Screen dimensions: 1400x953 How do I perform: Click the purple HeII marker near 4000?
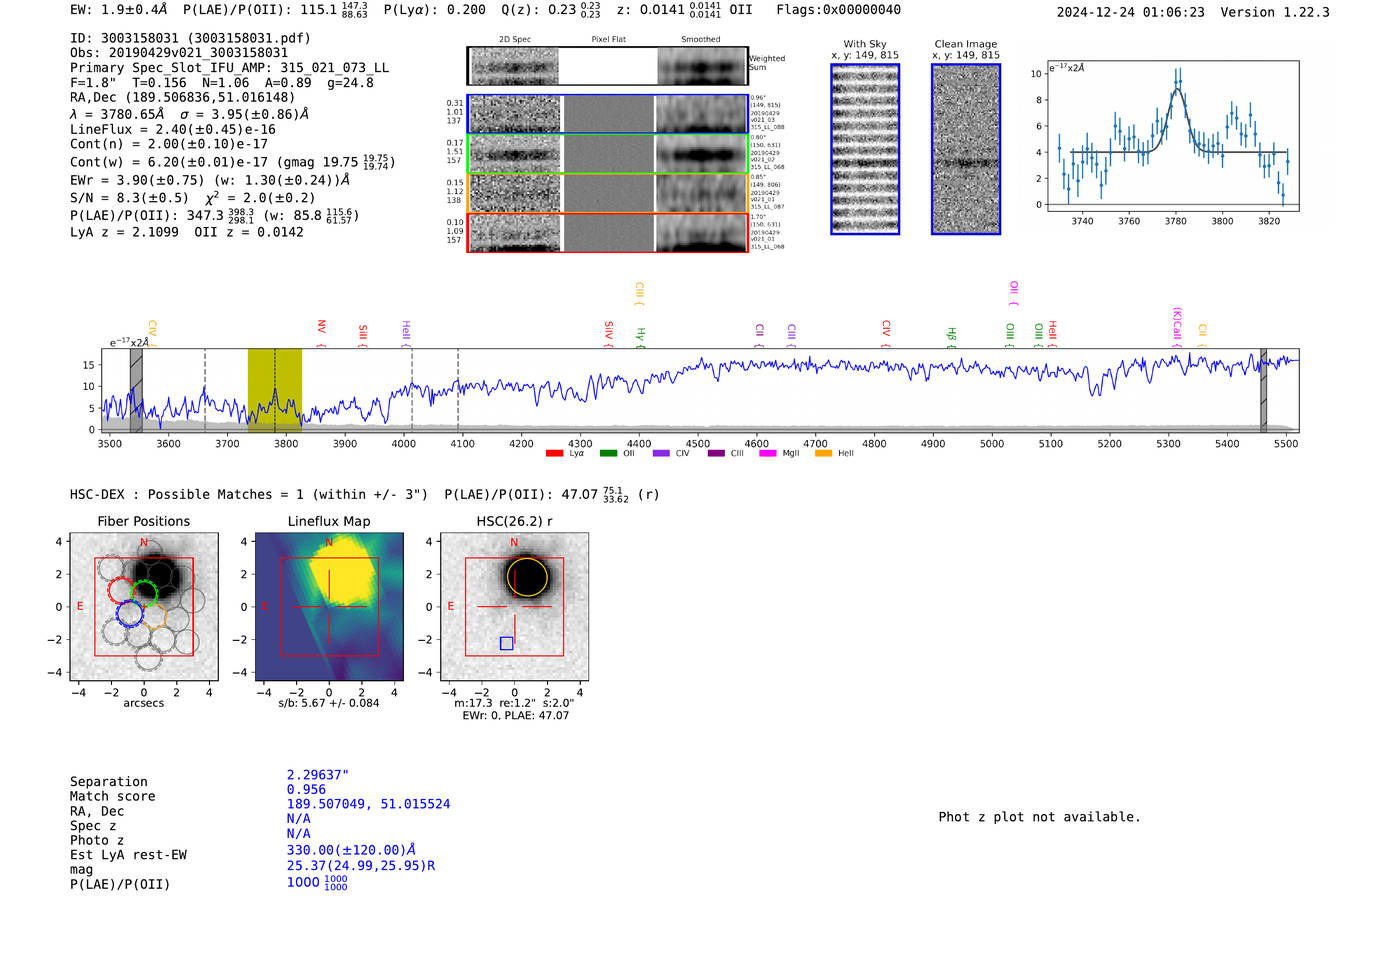406,333
